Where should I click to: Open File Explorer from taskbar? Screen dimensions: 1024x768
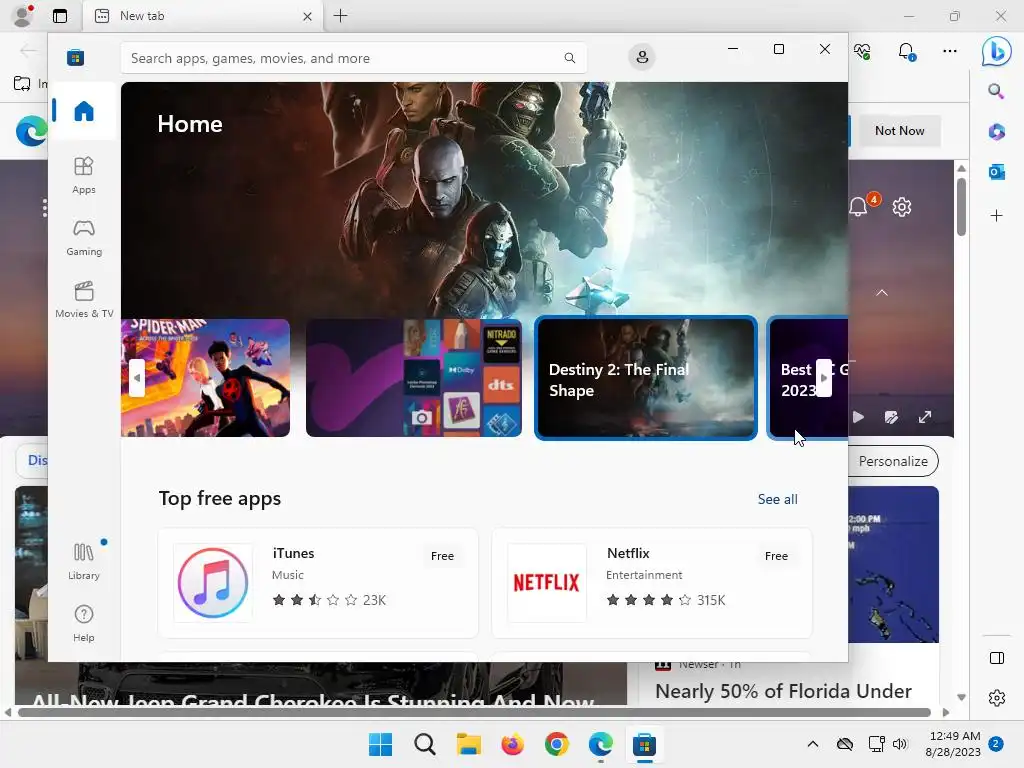coord(468,744)
